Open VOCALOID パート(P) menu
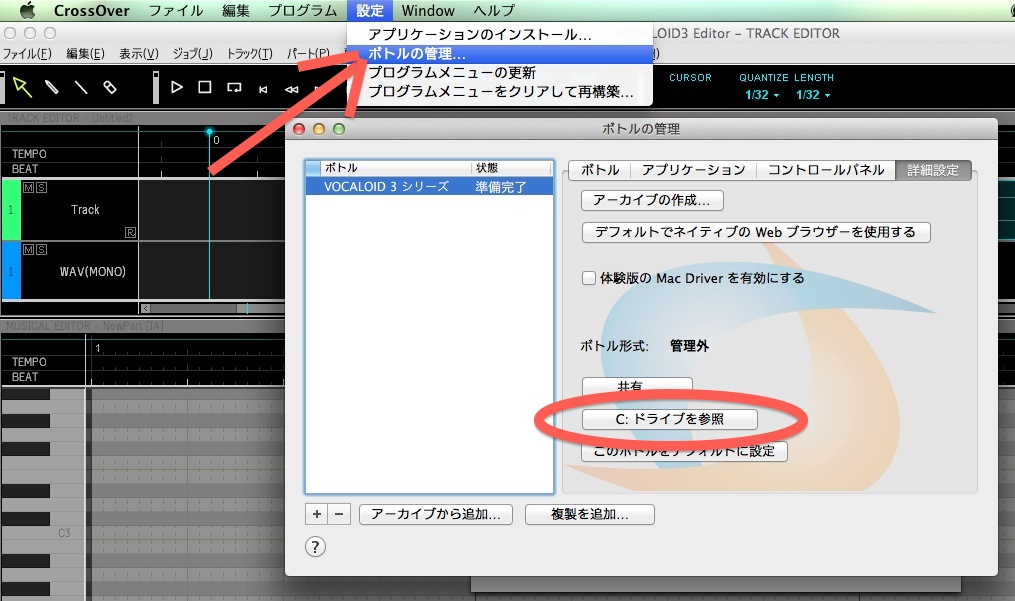The width and height of the screenshot is (1015, 601). [x=308, y=54]
